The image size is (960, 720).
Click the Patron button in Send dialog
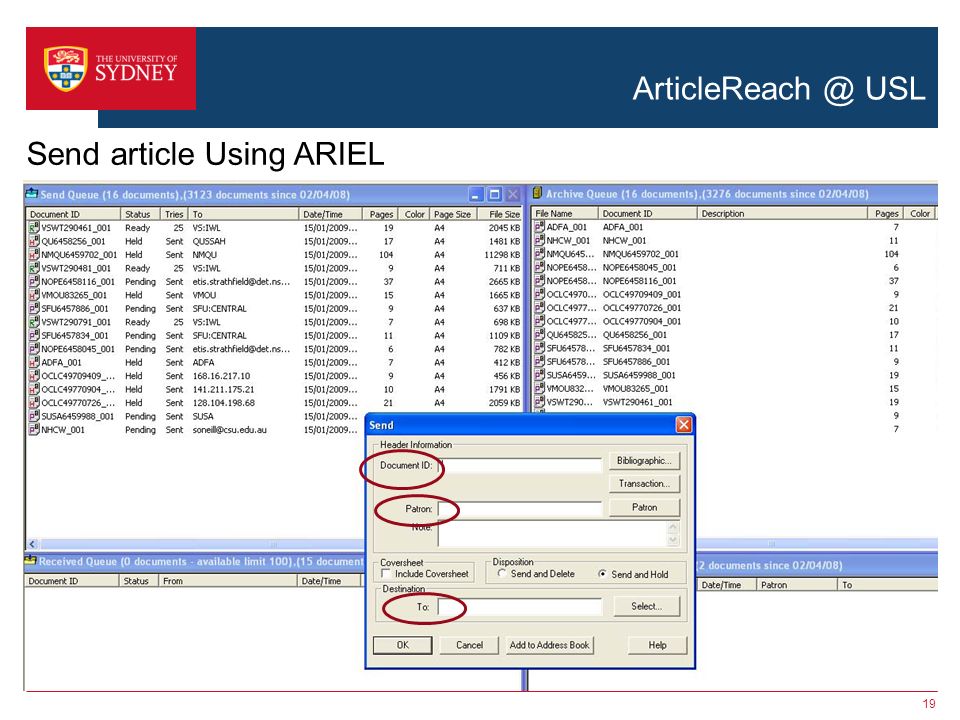click(x=644, y=508)
